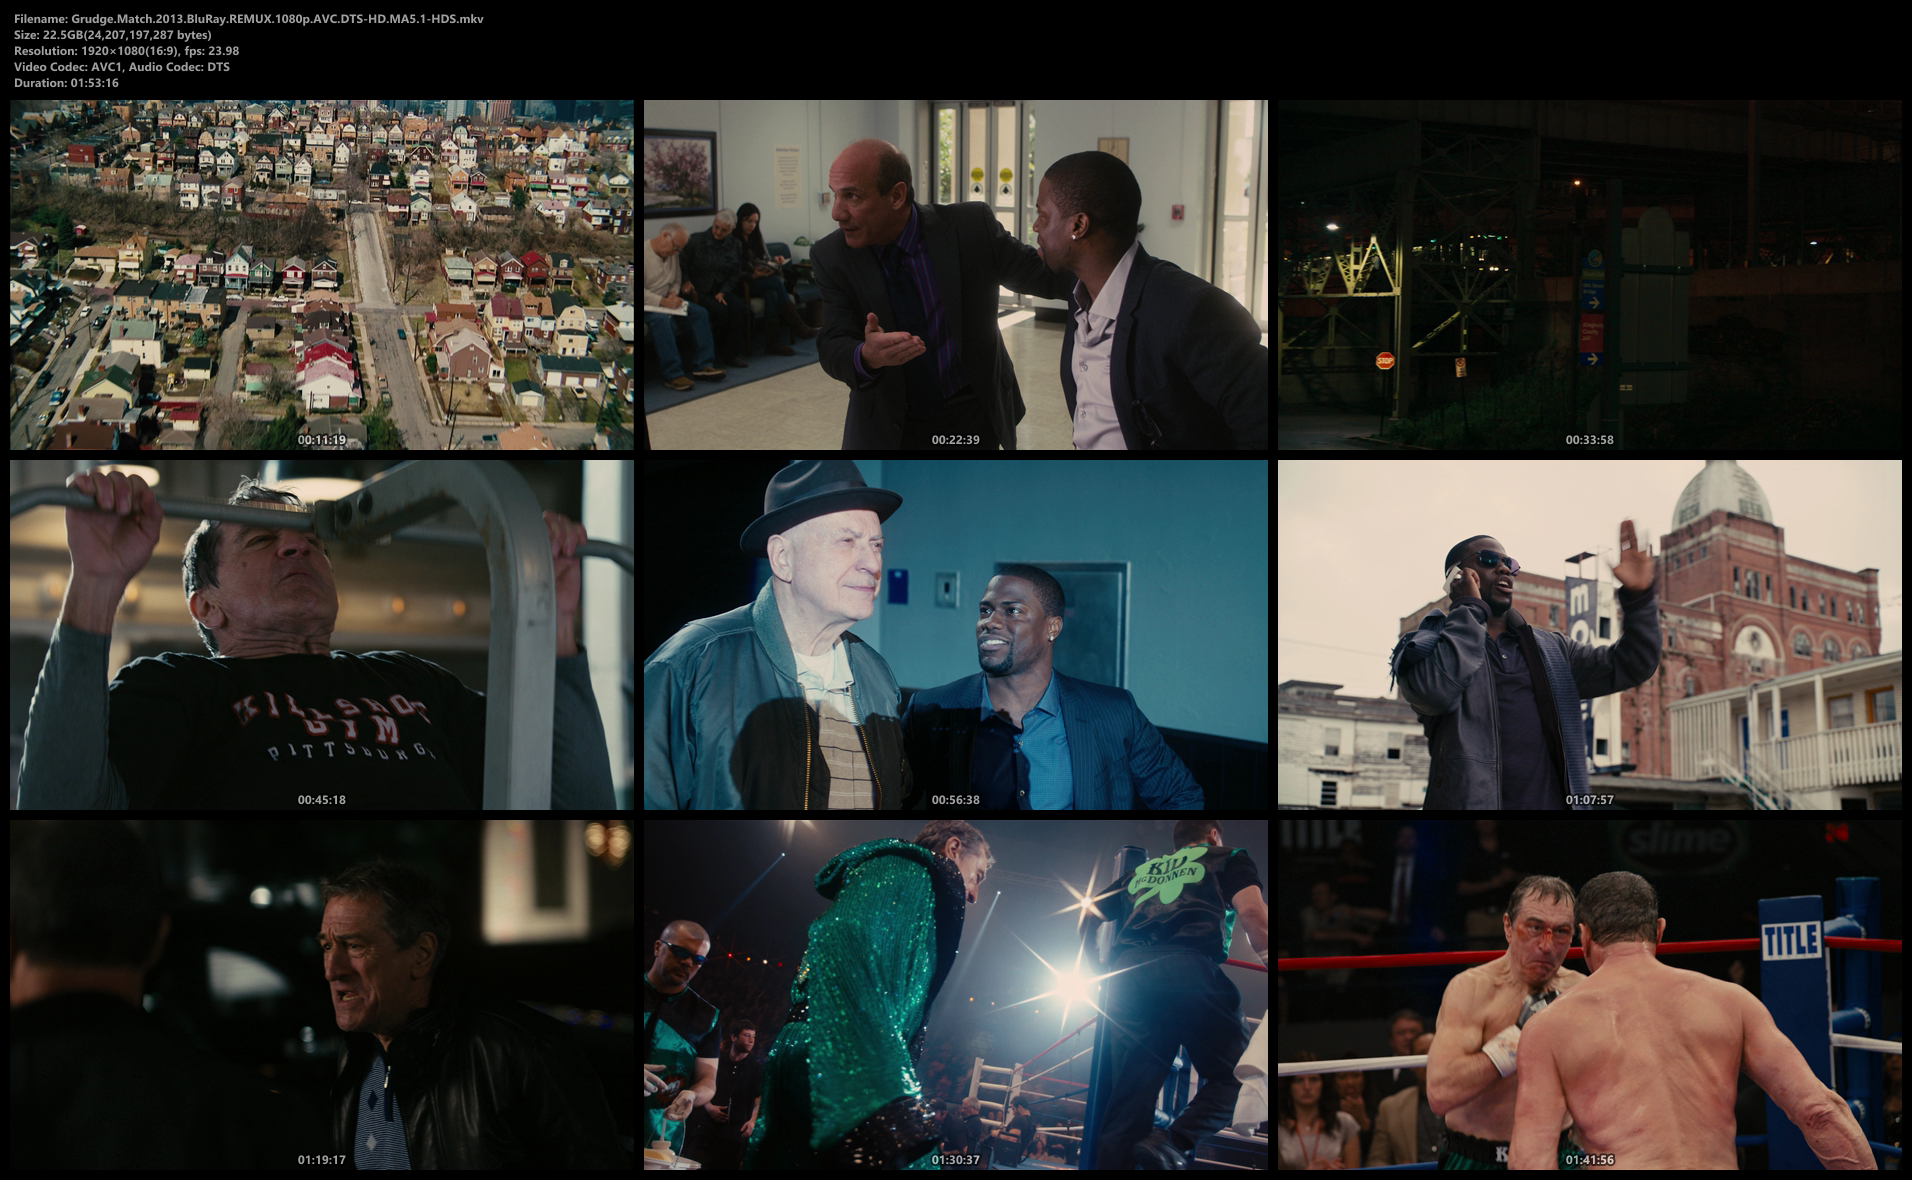Select the 01:30:37 timestamp label
The image size is (1912, 1180).
[955, 1160]
